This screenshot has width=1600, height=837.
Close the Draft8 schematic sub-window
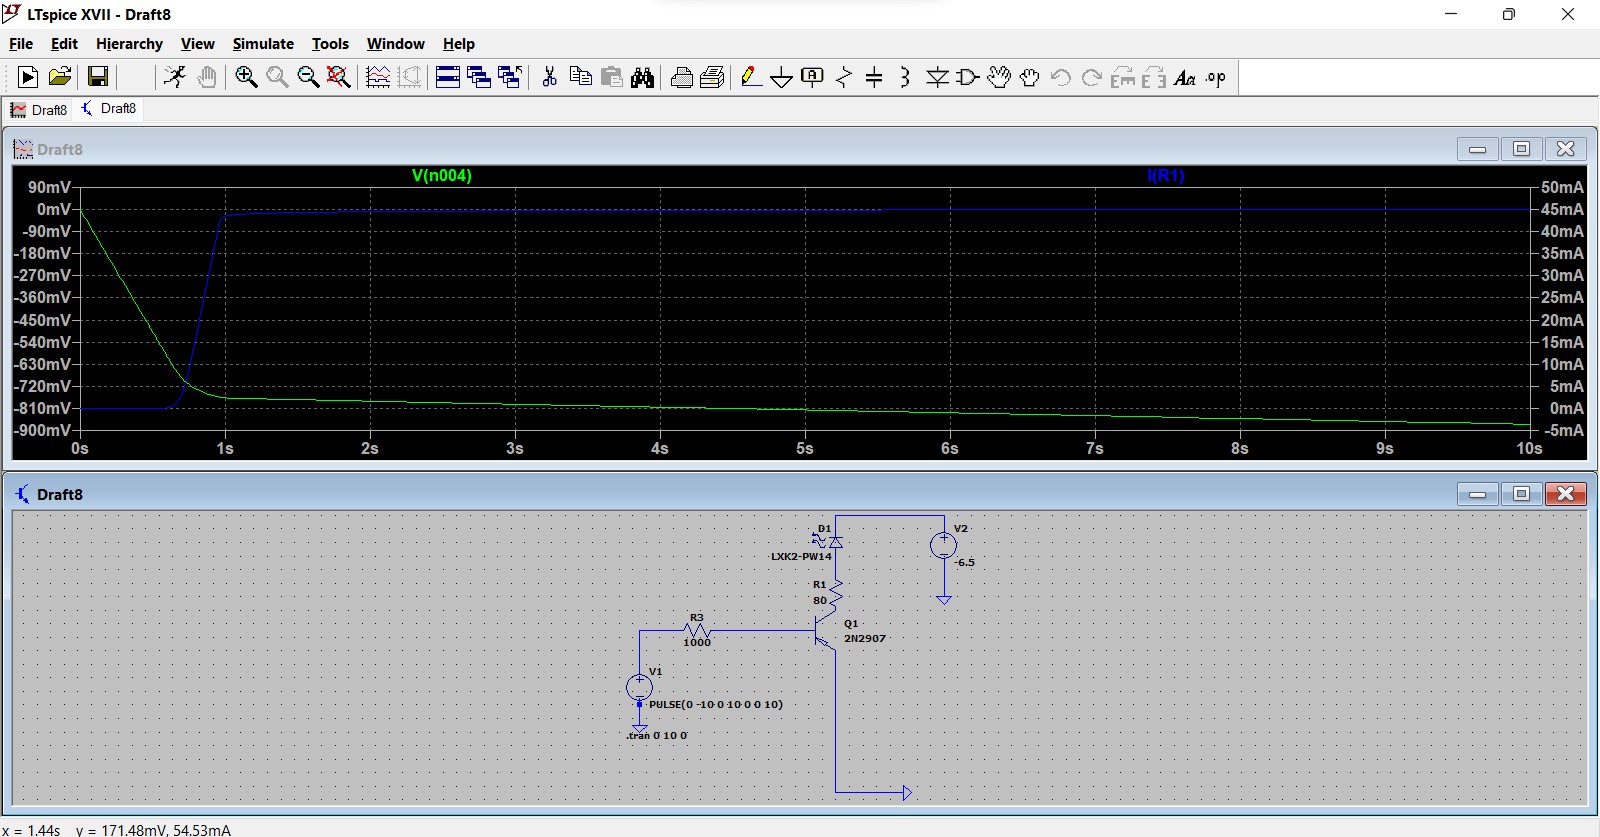[1566, 494]
